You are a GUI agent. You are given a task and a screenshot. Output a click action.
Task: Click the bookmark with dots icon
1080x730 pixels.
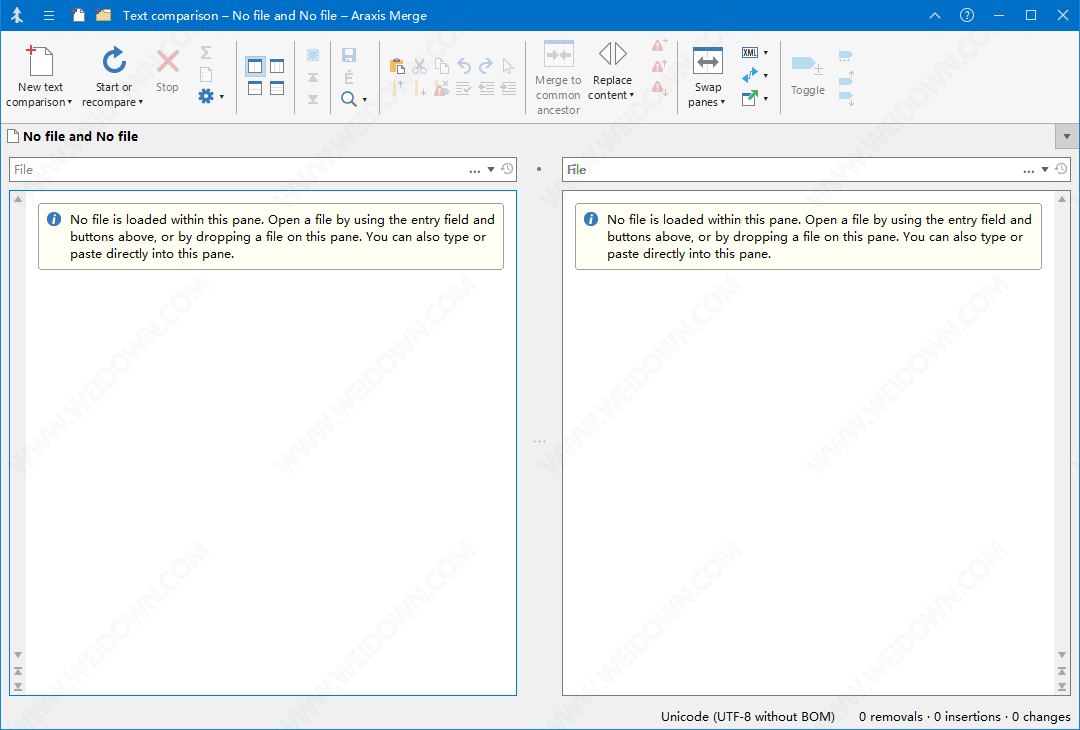tap(846, 56)
